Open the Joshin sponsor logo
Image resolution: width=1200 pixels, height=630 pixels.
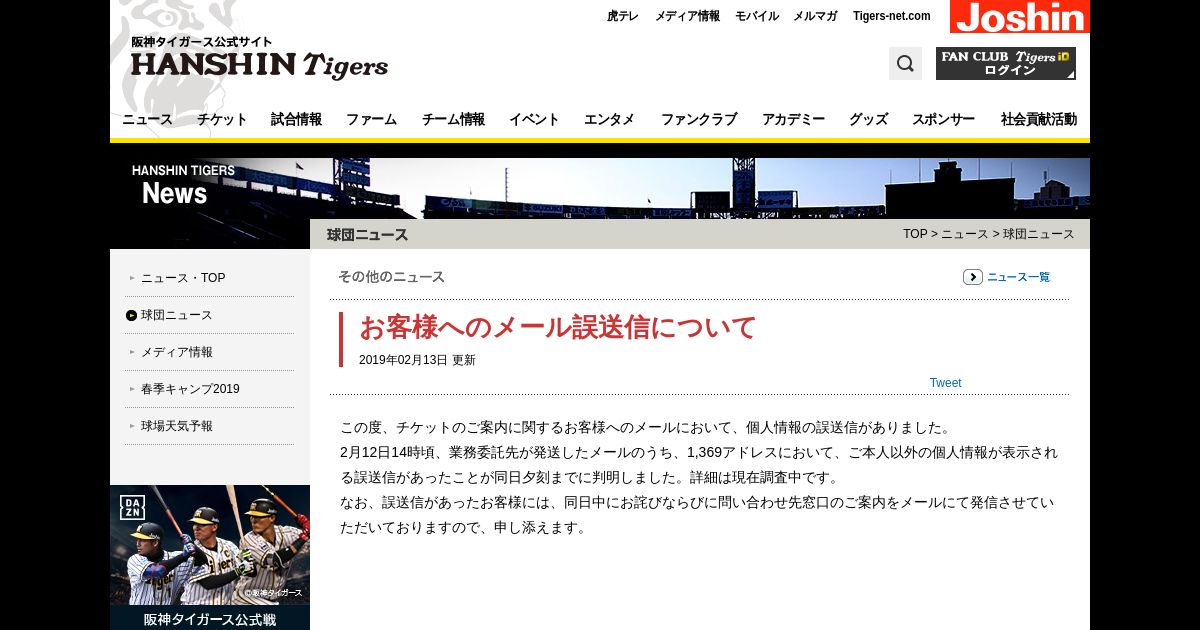pyautogui.click(x=1020, y=16)
